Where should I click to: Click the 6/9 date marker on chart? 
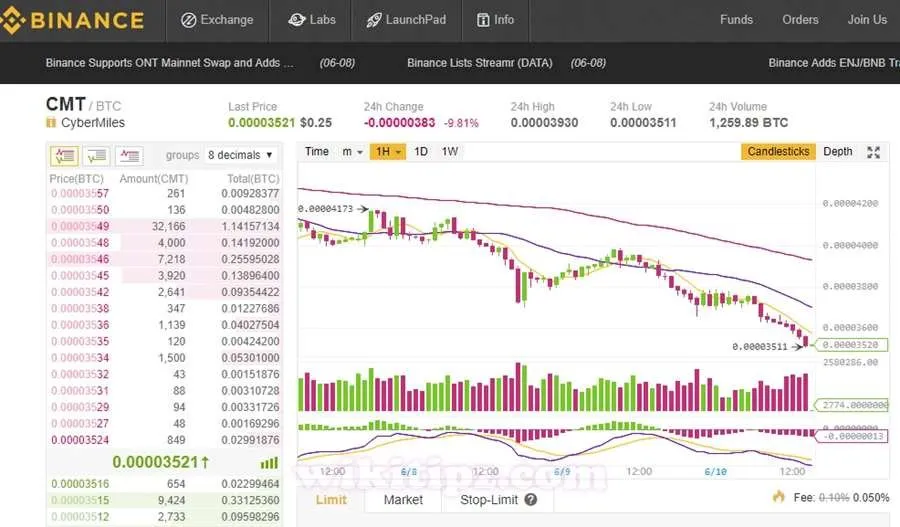click(562, 472)
